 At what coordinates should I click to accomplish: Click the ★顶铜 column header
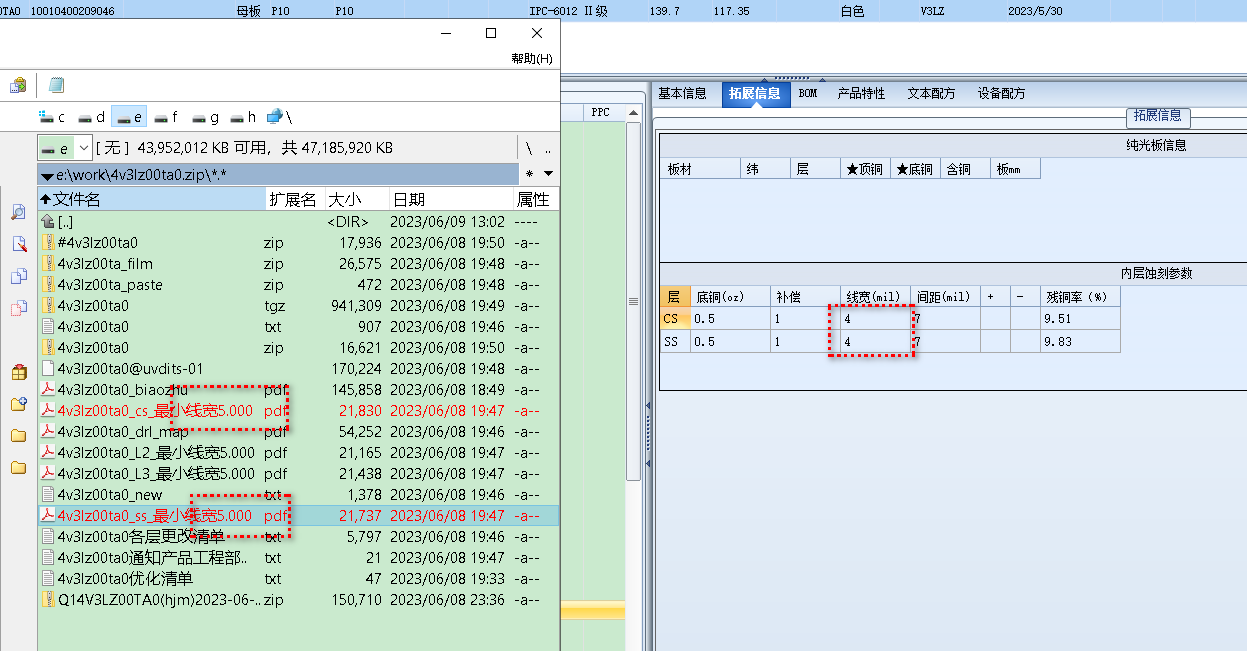[865, 169]
